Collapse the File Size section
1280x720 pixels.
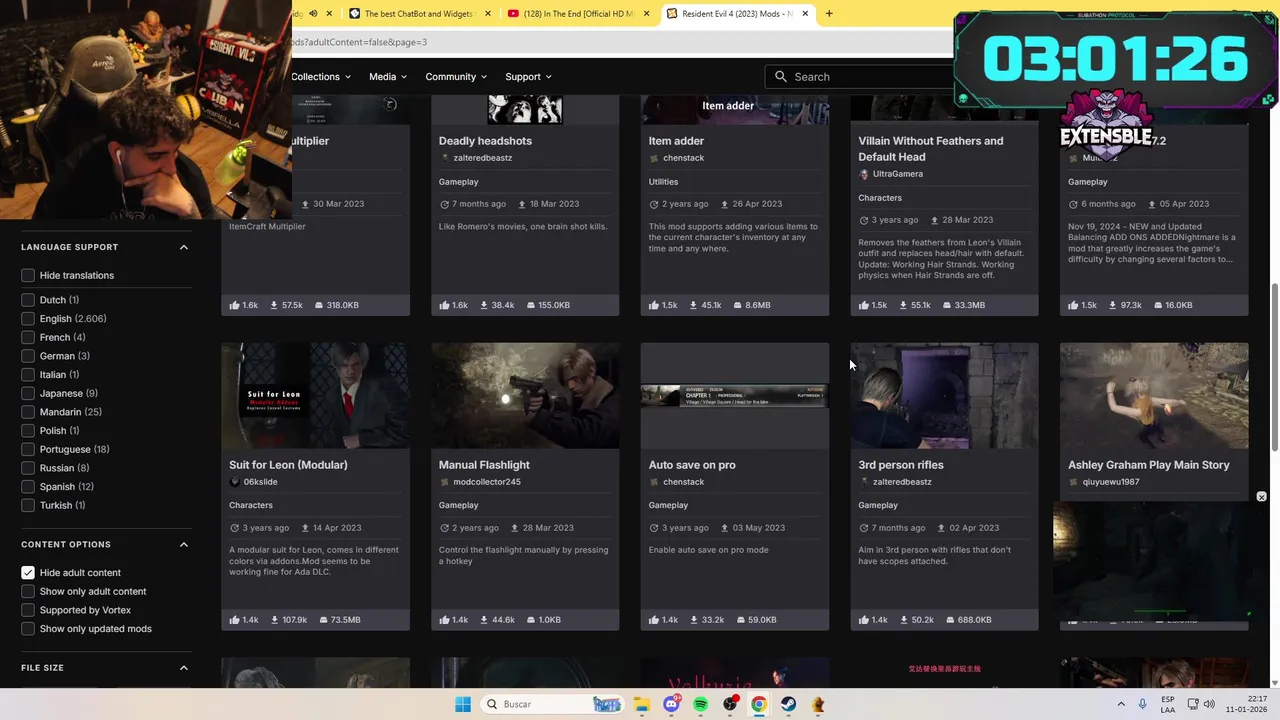(184, 668)
